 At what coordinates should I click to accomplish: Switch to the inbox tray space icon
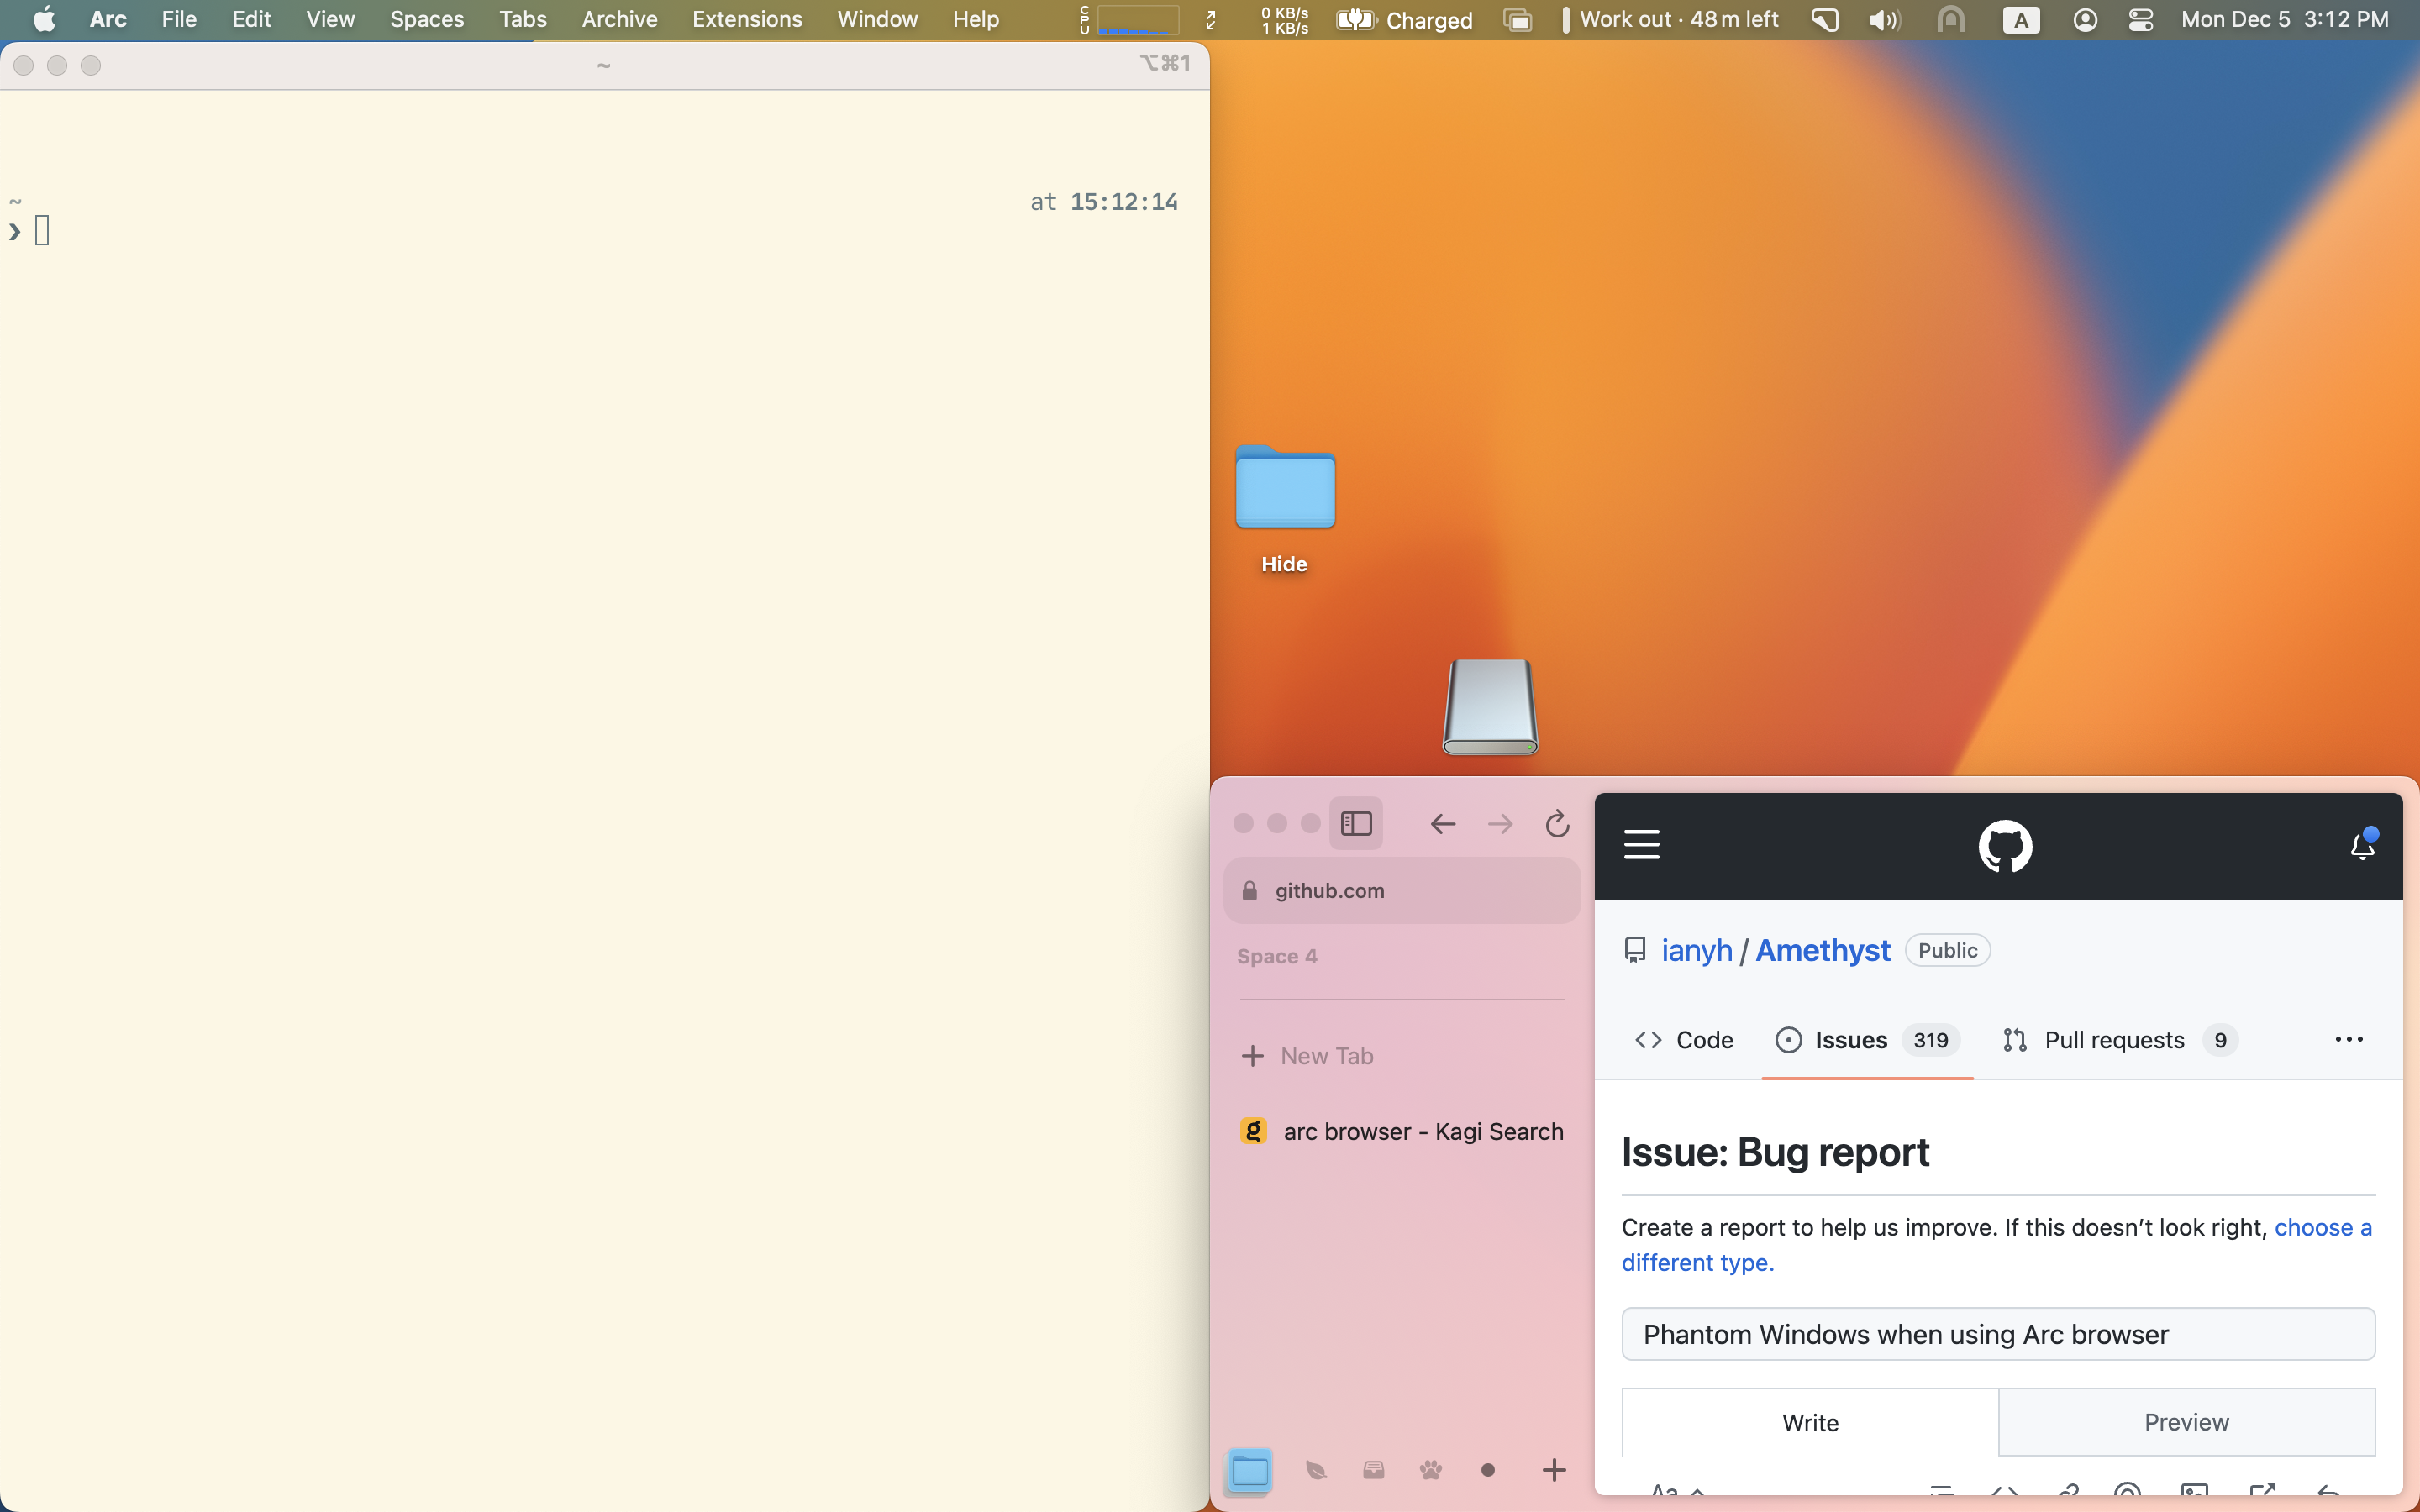click(x=1374, y=1470)
